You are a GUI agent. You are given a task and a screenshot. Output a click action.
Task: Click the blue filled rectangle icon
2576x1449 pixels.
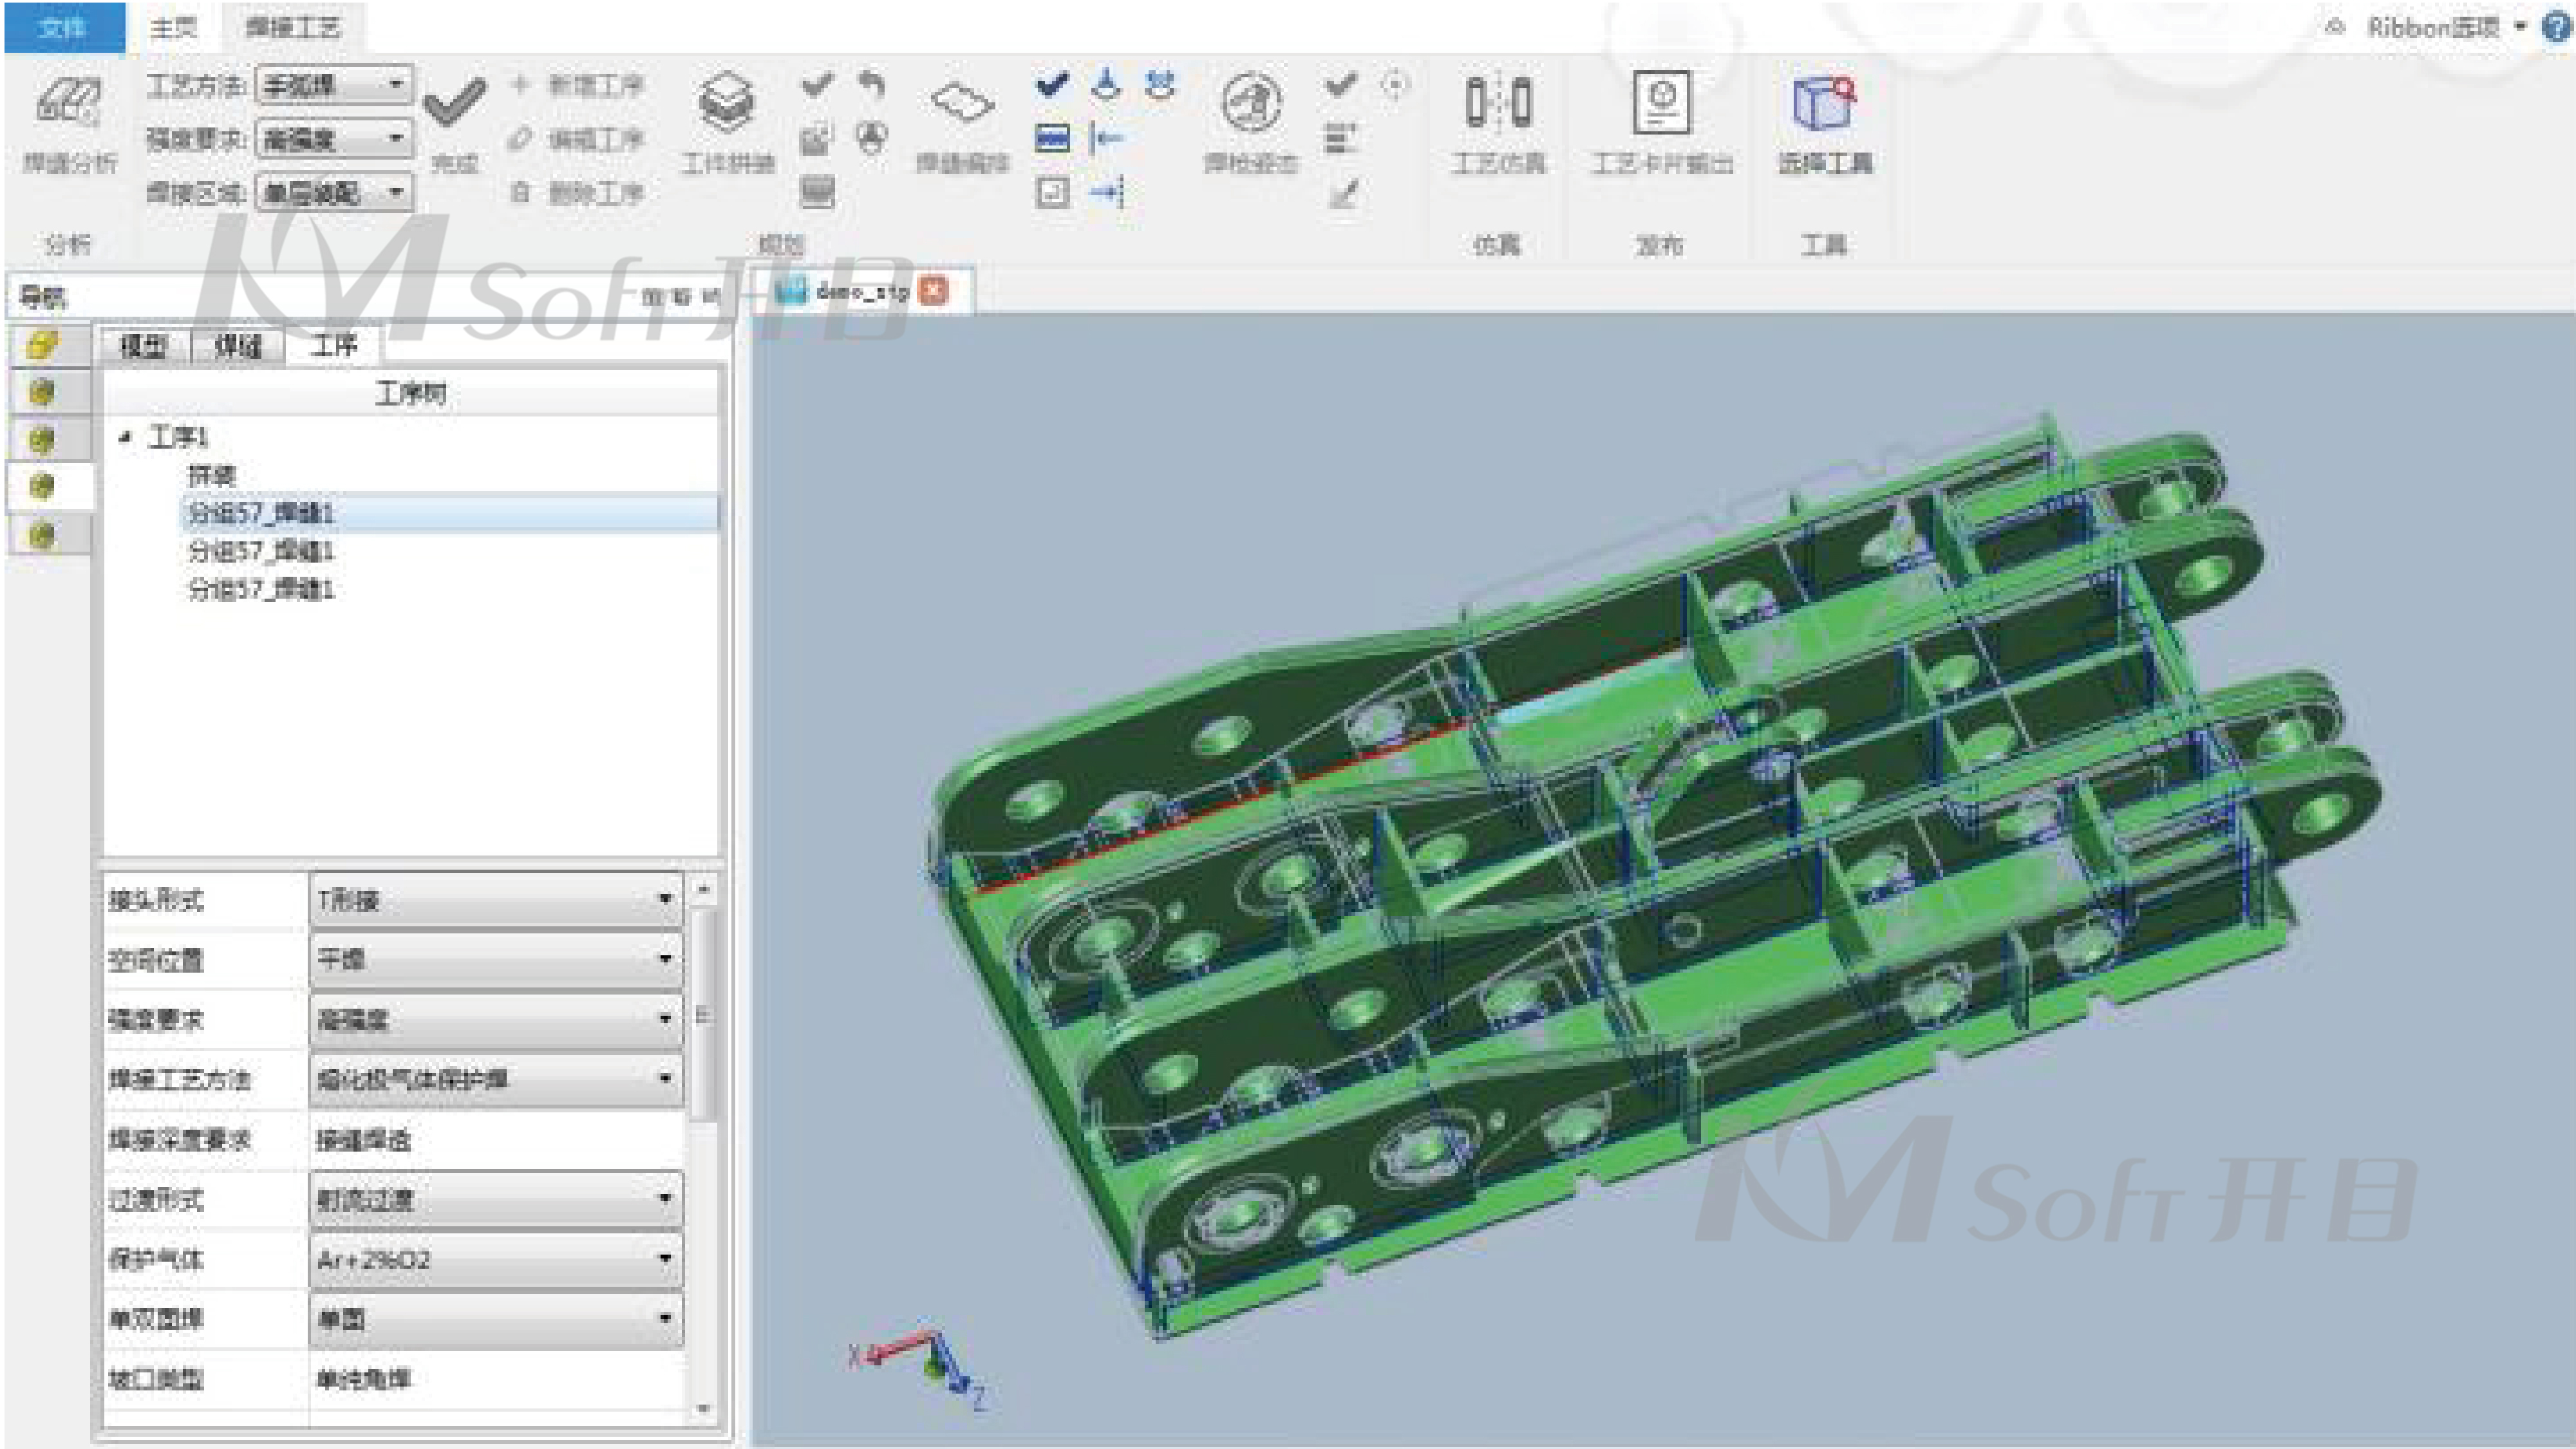tap(1052, 138)
